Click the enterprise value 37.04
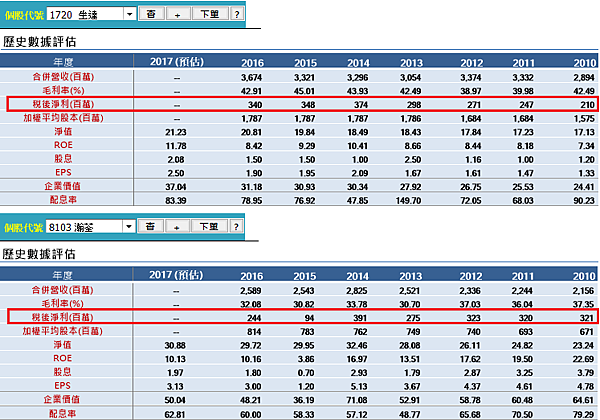Viewport: 600px width, 420px height. click(x=176, y=187)
